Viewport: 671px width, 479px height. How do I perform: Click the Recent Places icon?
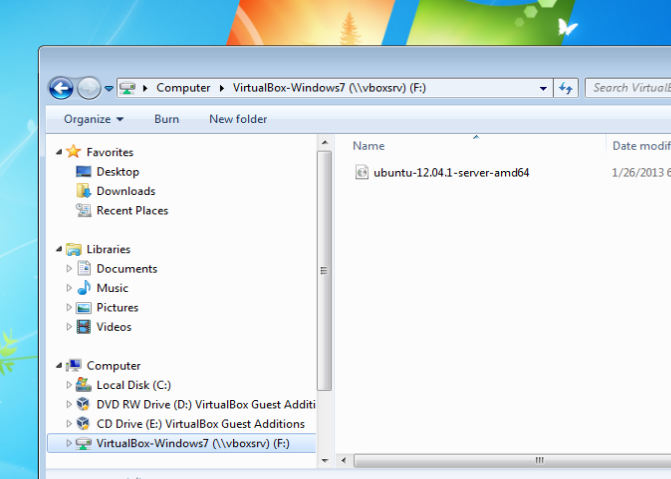(x=83, y=210)
